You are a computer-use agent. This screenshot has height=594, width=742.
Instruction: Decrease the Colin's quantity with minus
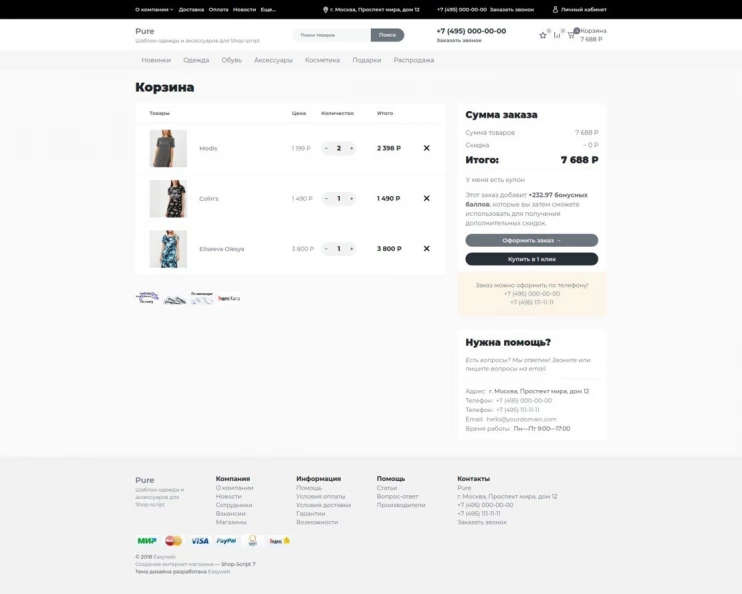tap(326, 198)
